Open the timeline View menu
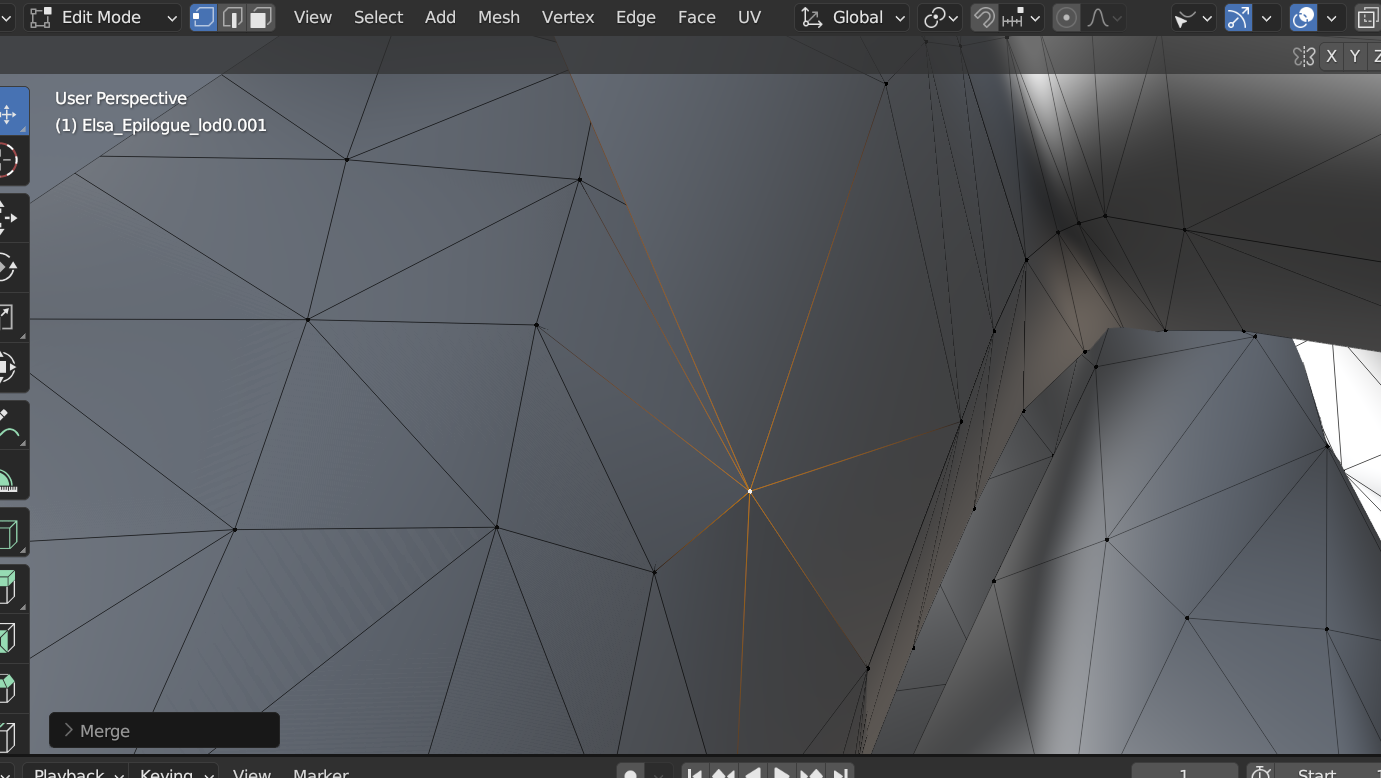The image size is (1381, 778). point(252,772)
